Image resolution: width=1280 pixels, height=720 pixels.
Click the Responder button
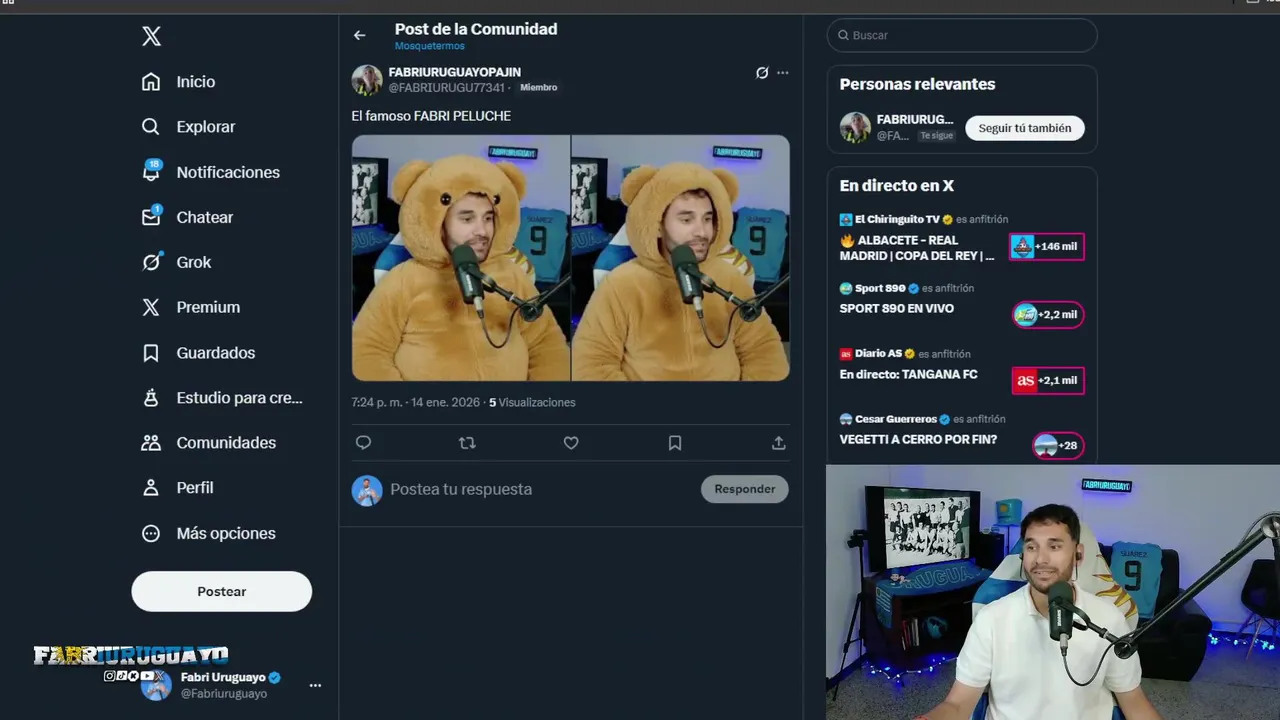coord(745,489)
